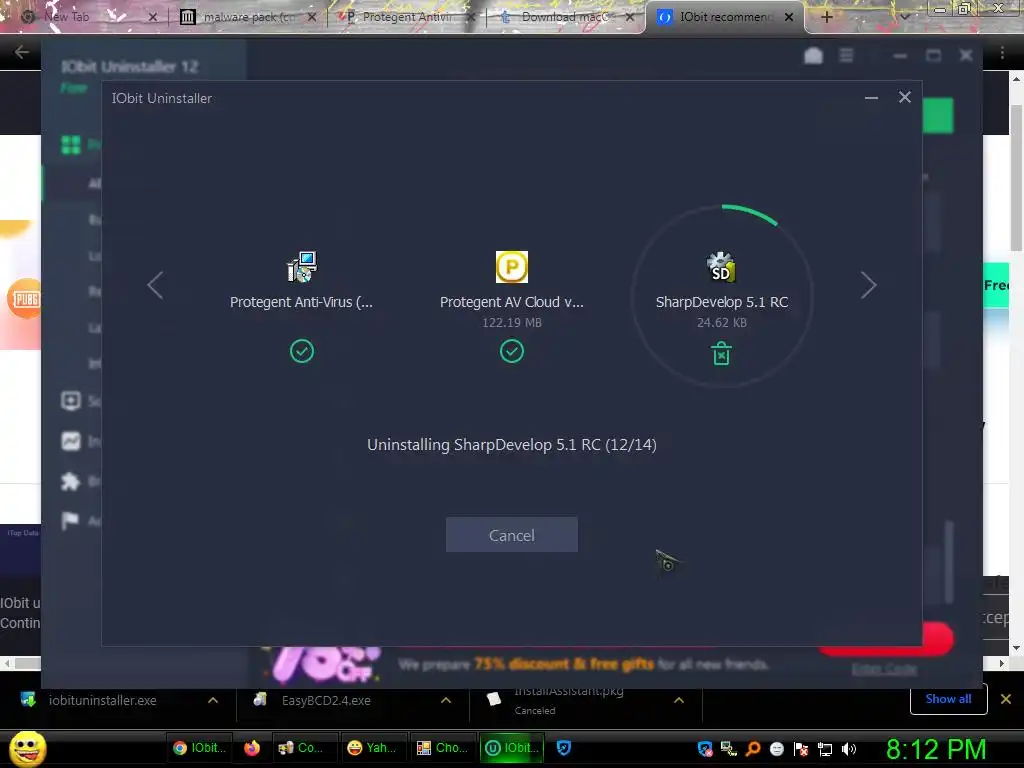Viewport: 1024px width, 768px height.
Task: Click the canceled InstallAssistant.pkg download
Action: 568,700
